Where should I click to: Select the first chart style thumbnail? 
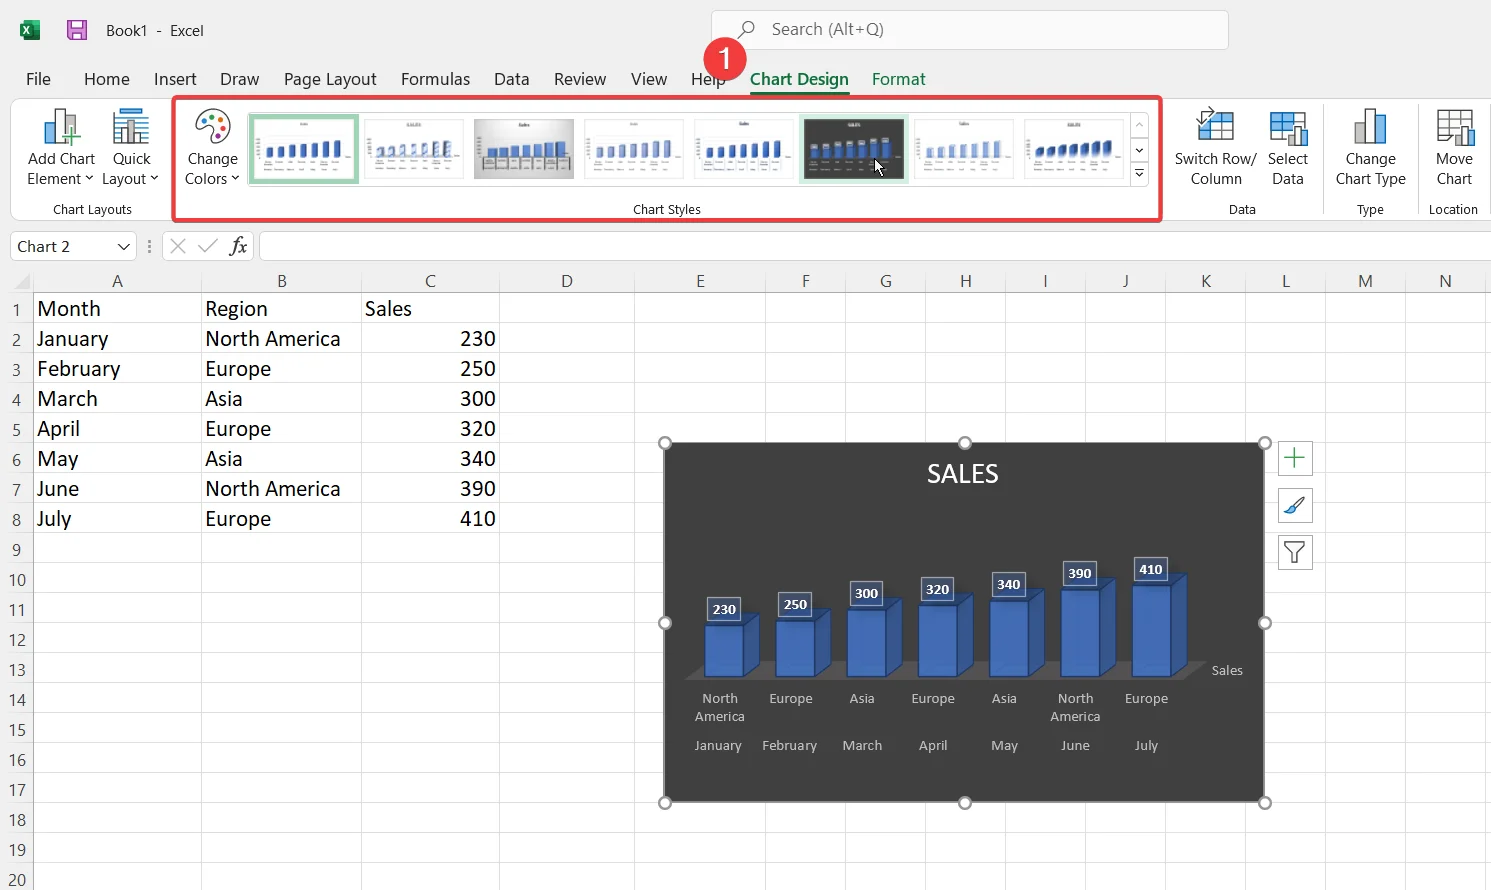tap(304, 149)
